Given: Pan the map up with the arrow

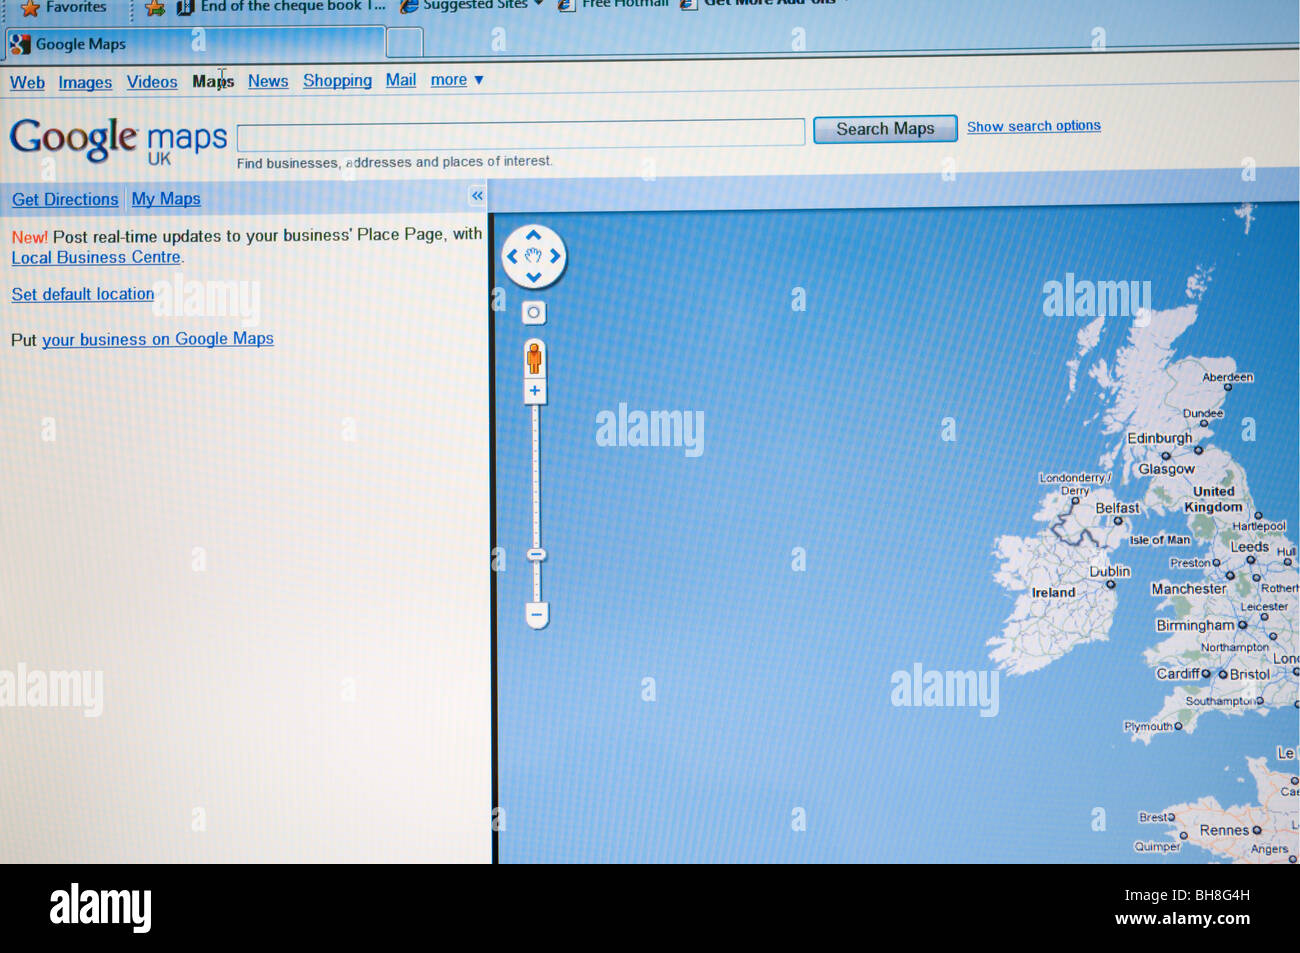Looking at the screenshot, I should coord(533,236).
